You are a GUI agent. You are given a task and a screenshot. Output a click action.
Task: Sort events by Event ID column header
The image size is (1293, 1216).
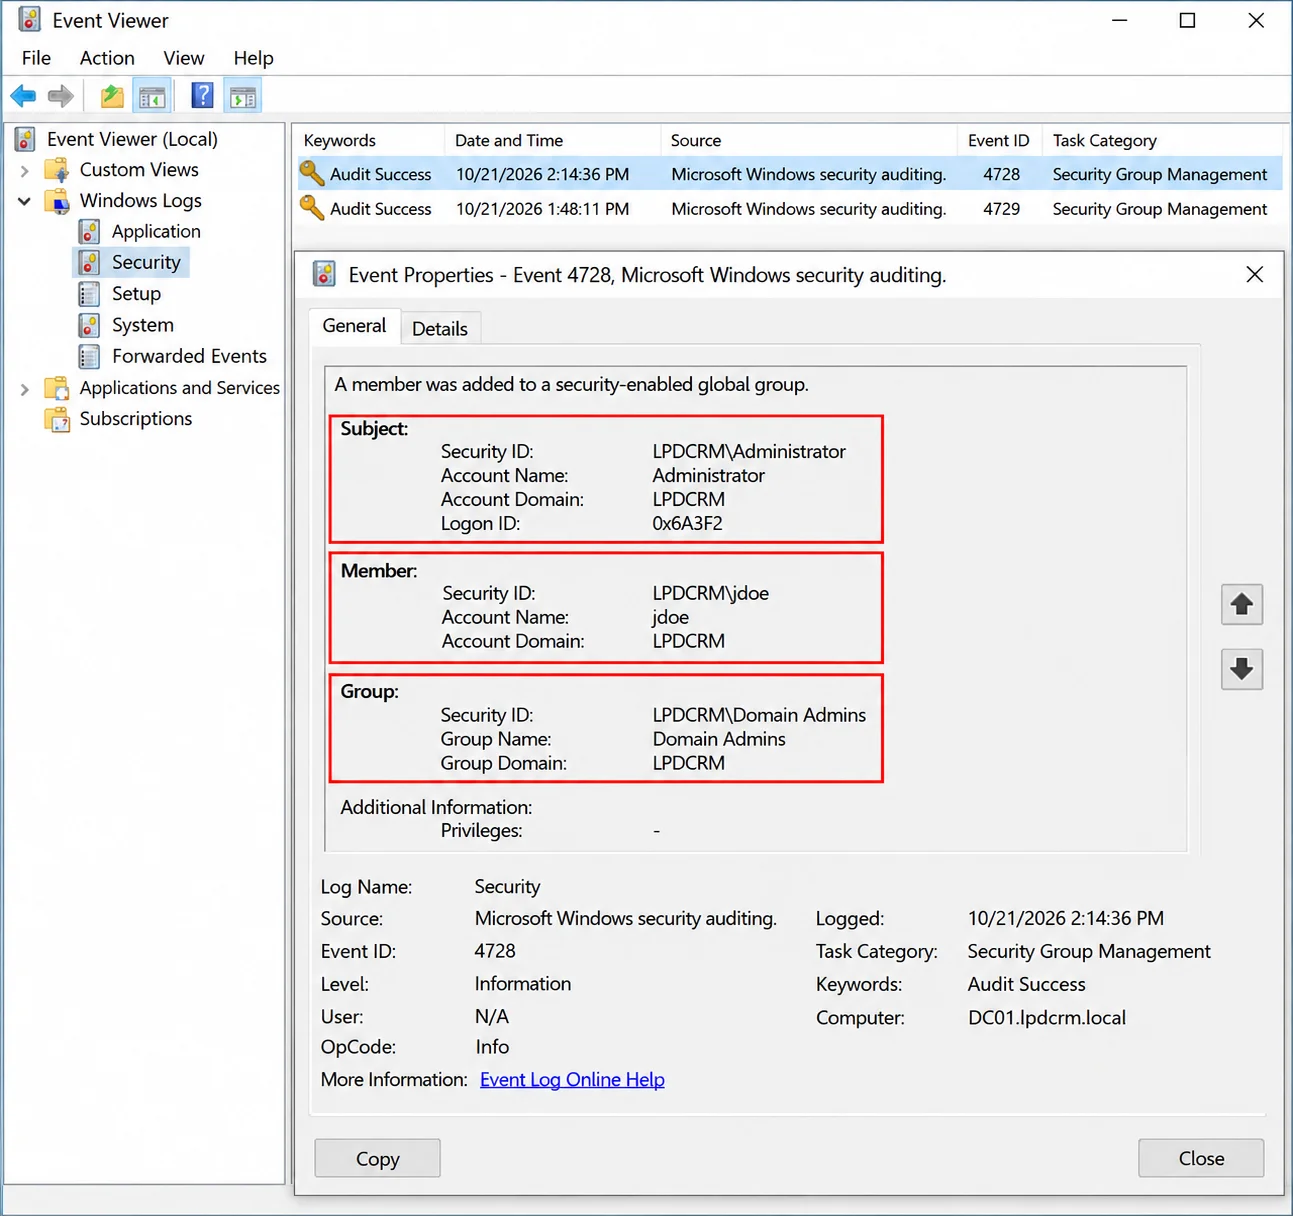[999, 140]
